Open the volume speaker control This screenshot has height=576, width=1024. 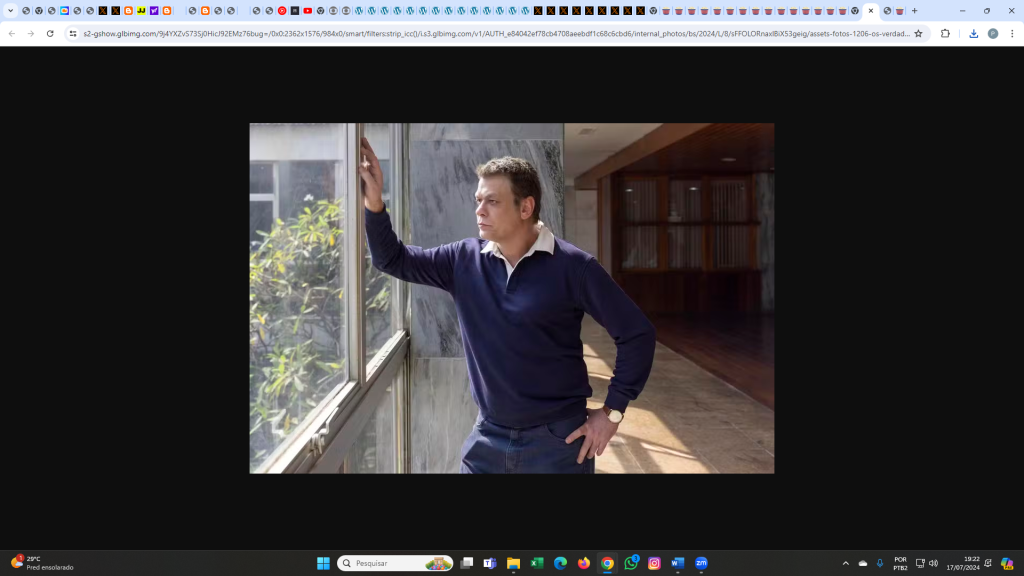[934, 563]
